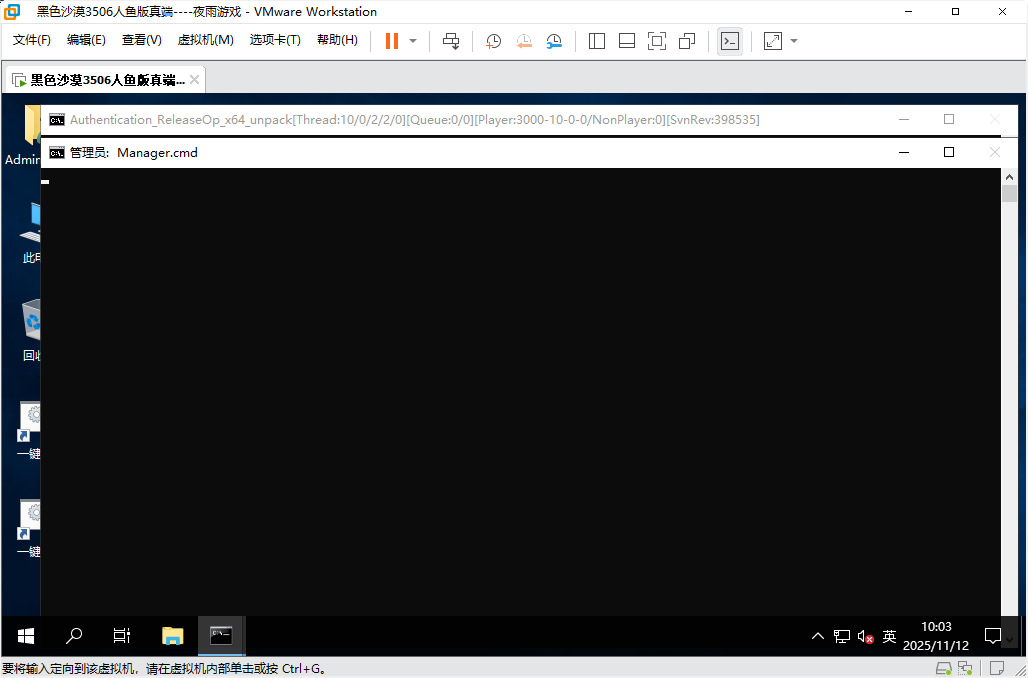
Task: Toggle the library sidebar view
Action: (597, 41)
